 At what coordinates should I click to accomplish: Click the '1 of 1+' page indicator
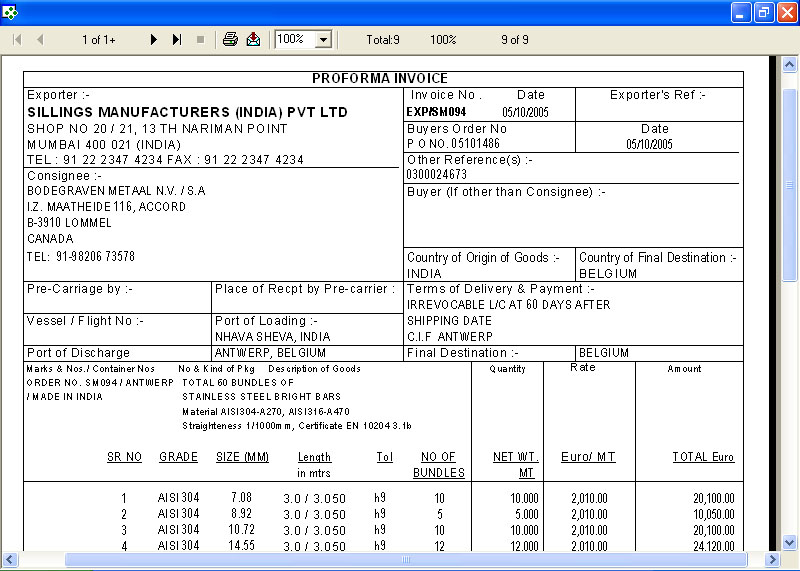(98, 40)
